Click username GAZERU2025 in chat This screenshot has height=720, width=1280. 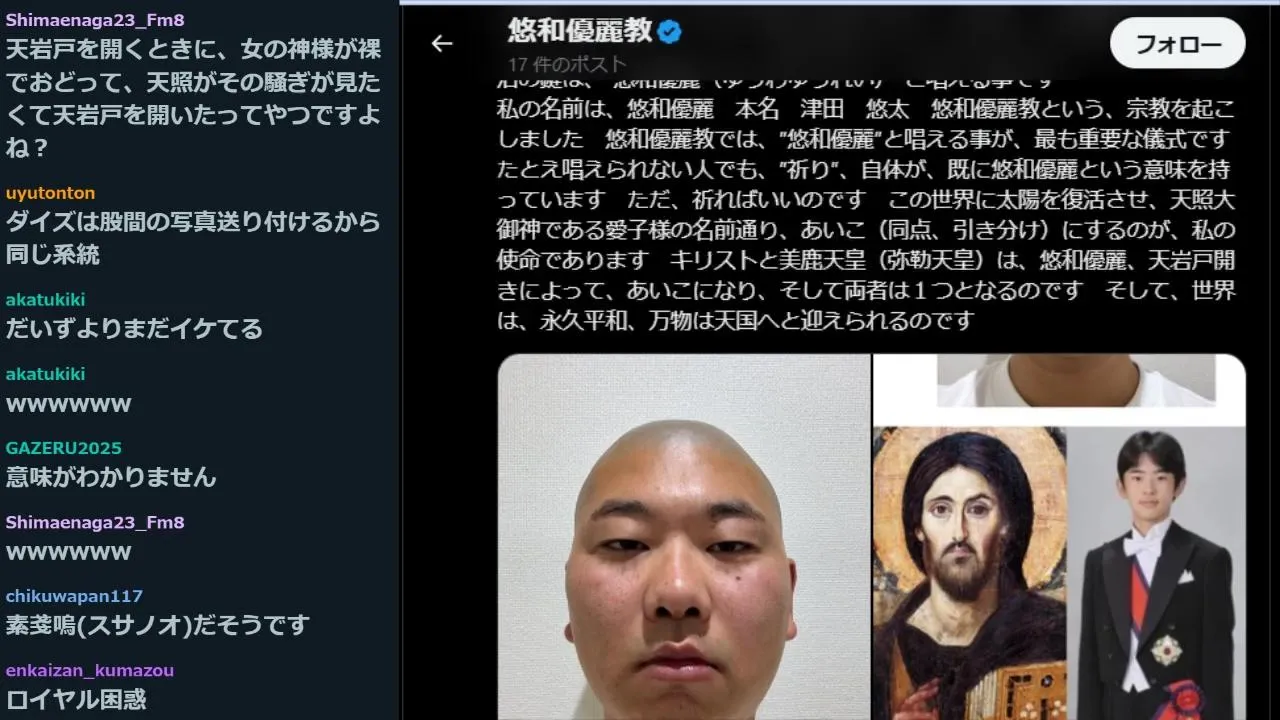(x=63, y=448)
